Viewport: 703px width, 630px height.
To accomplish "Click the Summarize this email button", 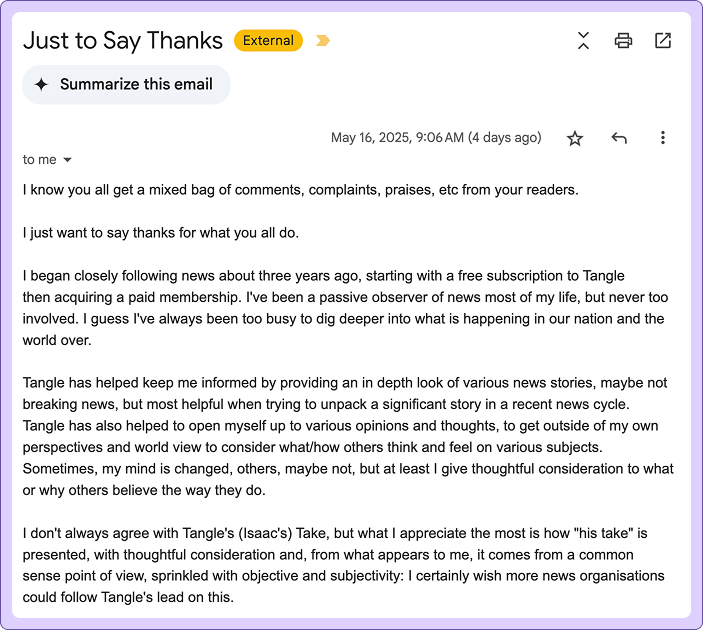I will tap(126, 85).
